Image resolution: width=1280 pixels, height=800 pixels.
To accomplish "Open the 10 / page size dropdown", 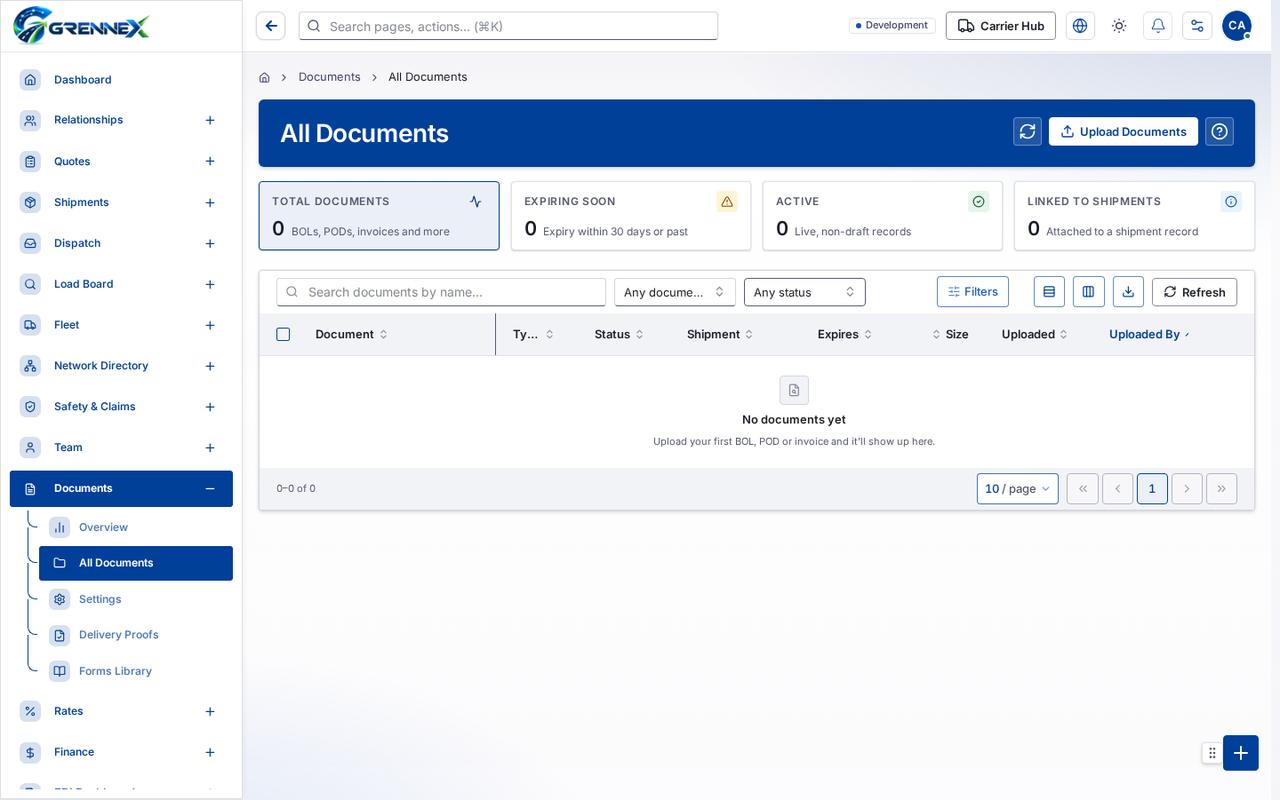I will pos(1018,489).
